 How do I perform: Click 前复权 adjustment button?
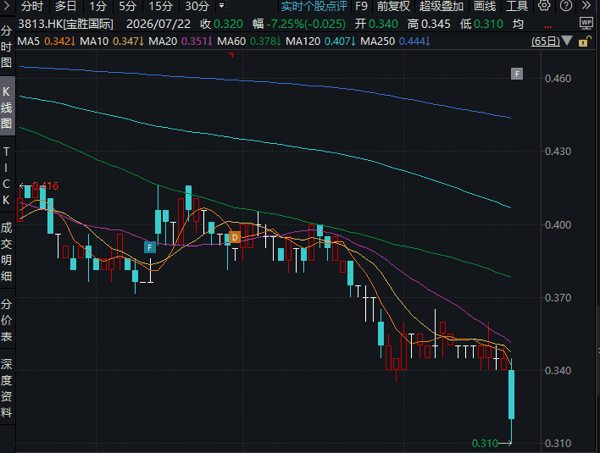pos(393,6)
